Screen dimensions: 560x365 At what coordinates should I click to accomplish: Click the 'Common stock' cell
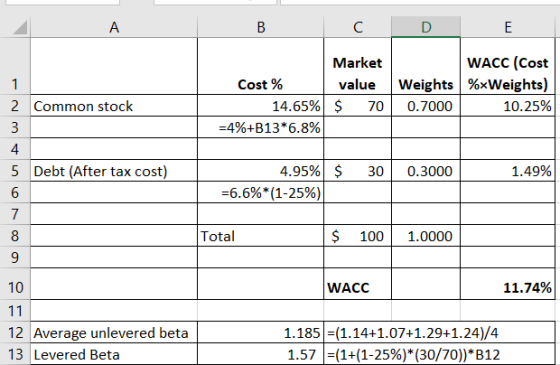coord(114,106)
